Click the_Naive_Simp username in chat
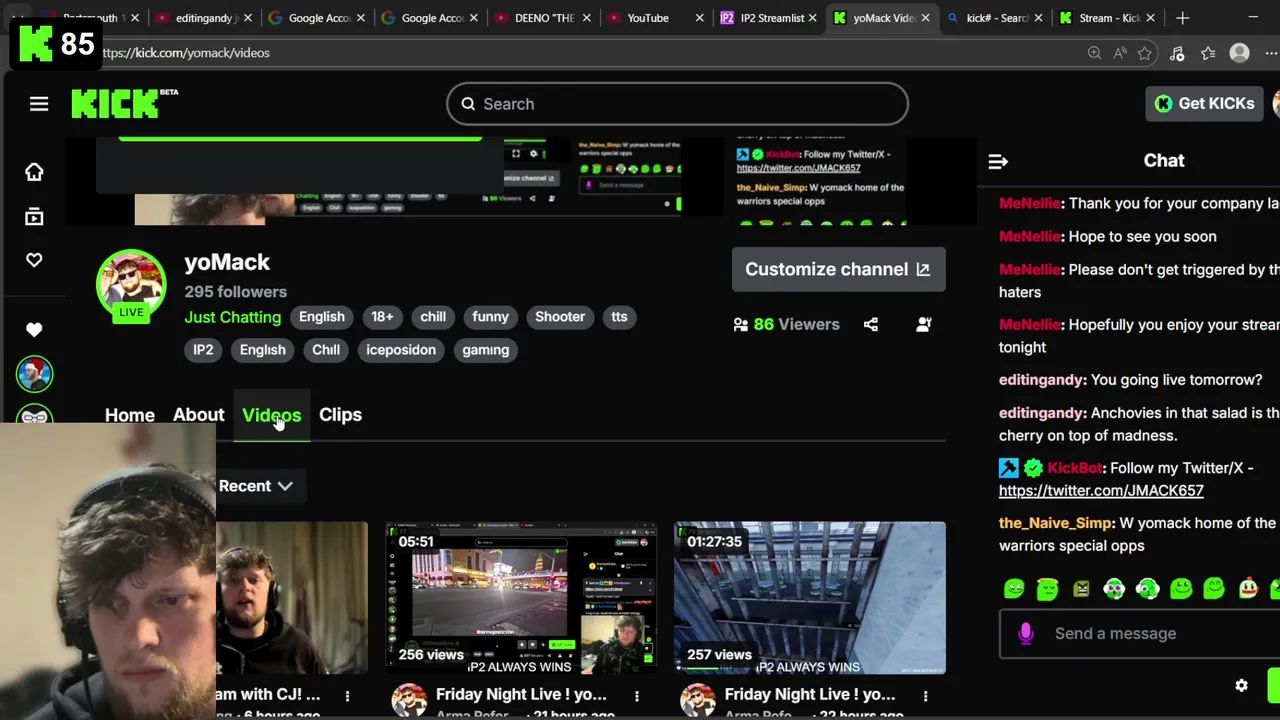This screenshot has height=720, width=1280. 1056,523
